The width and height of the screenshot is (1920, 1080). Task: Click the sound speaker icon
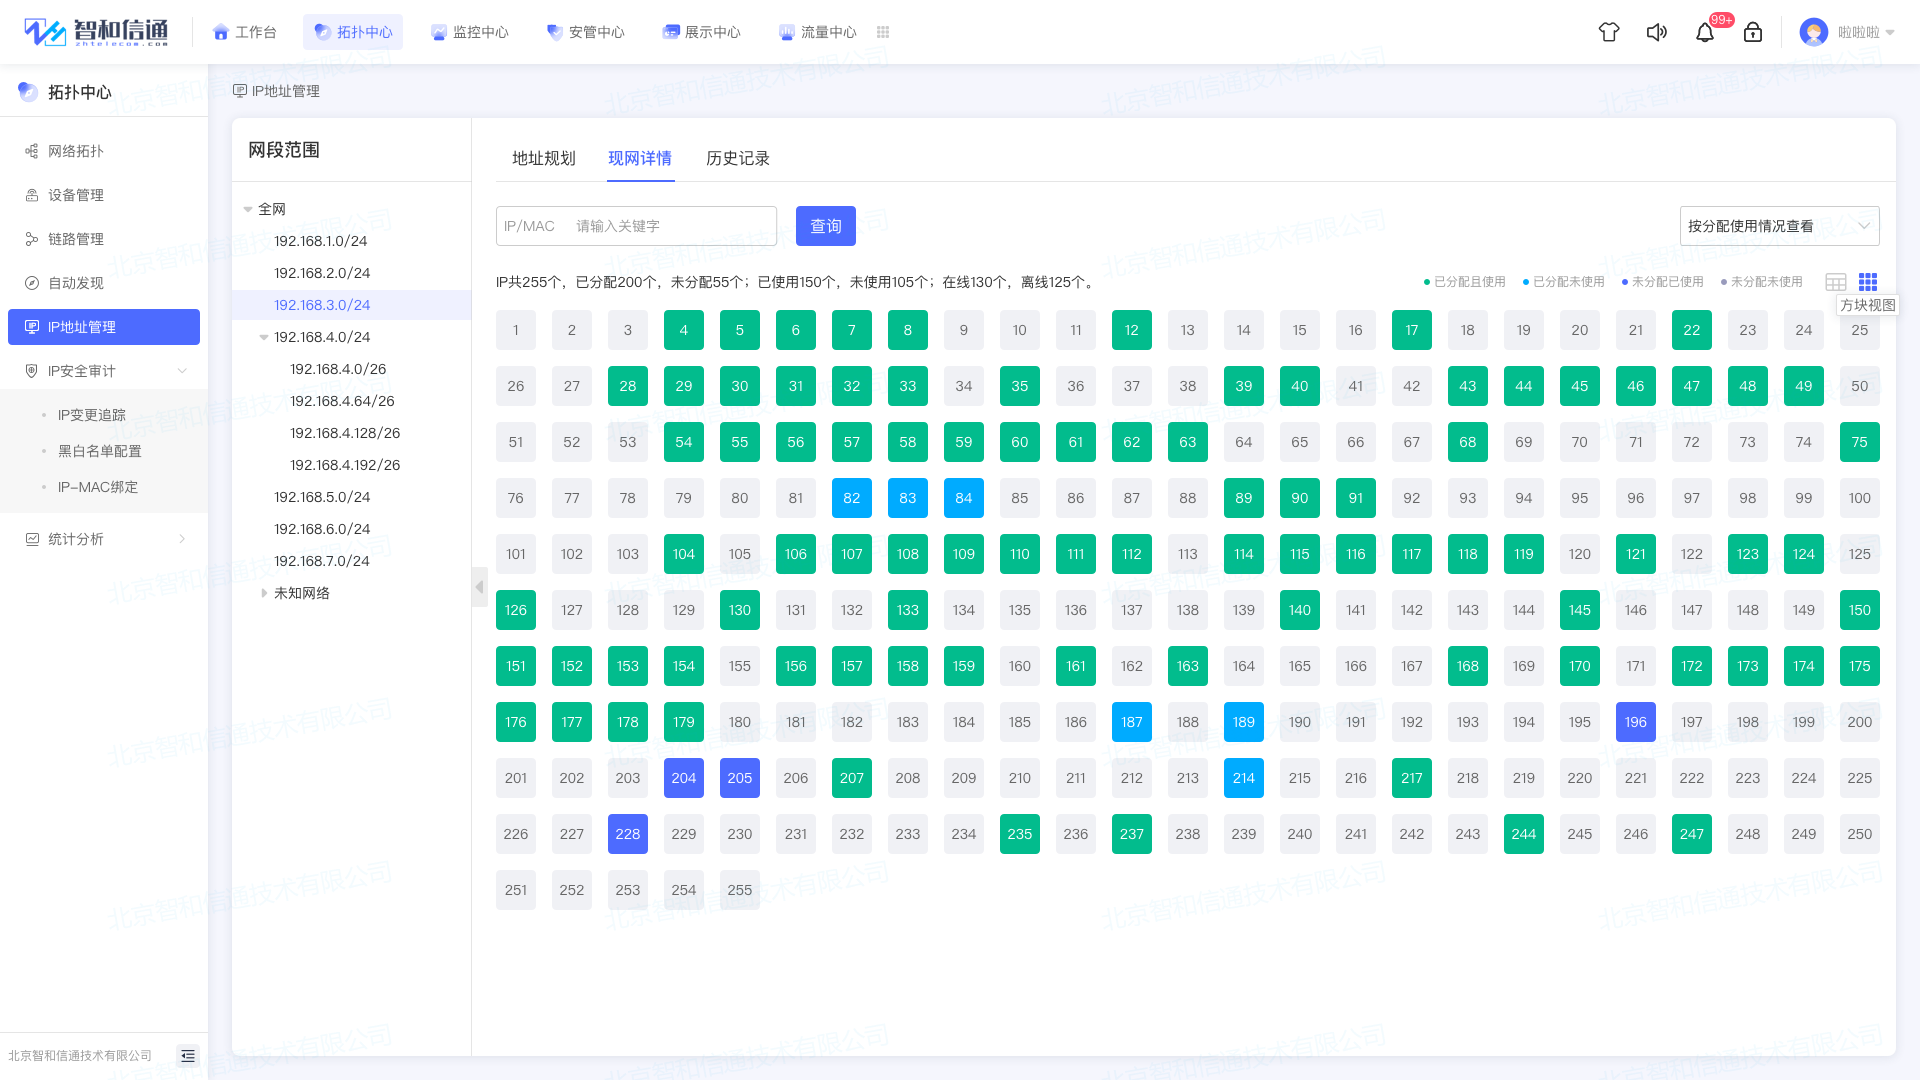1657,32
